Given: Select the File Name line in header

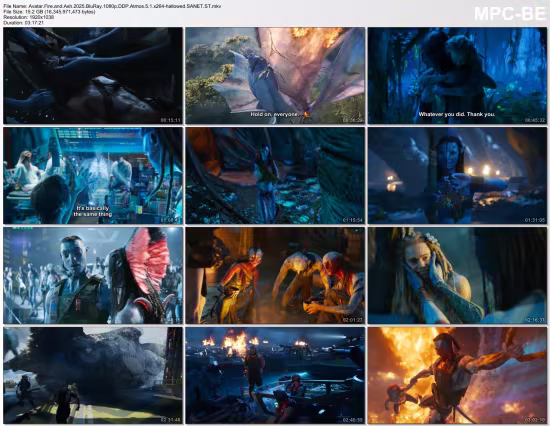Looking at the screenshot, I should click(x=112, y=6).
